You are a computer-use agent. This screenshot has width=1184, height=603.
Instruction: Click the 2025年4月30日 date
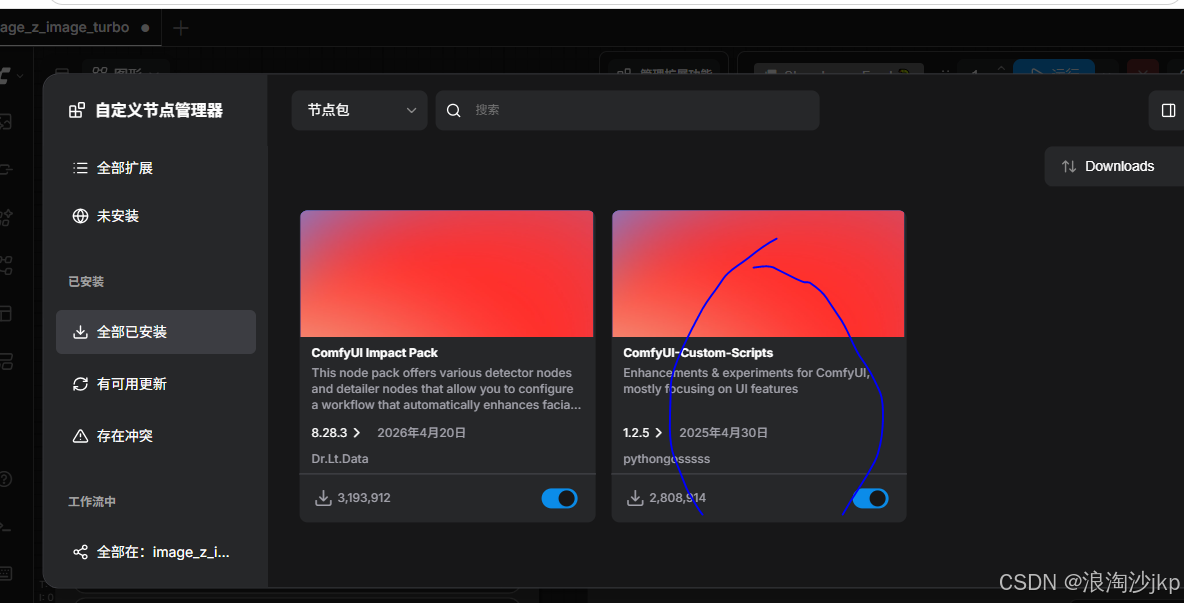723,433
